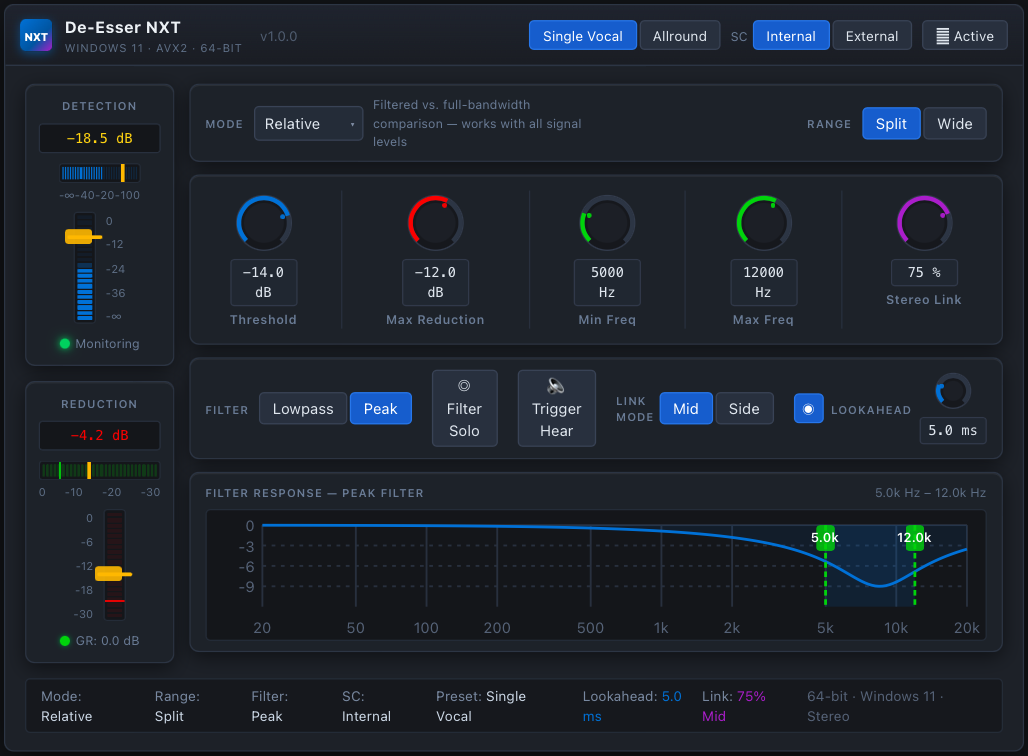Open the Mode dropdown showing Relative

point(308,124)
